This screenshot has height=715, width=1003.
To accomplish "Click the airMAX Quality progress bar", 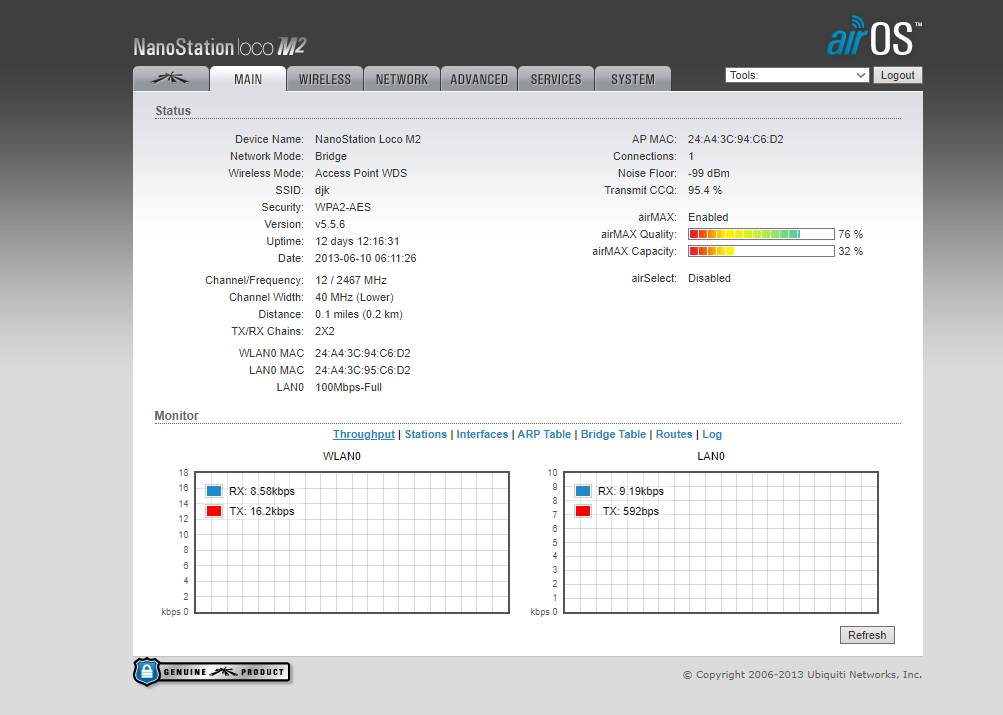I will pos(761,234).
